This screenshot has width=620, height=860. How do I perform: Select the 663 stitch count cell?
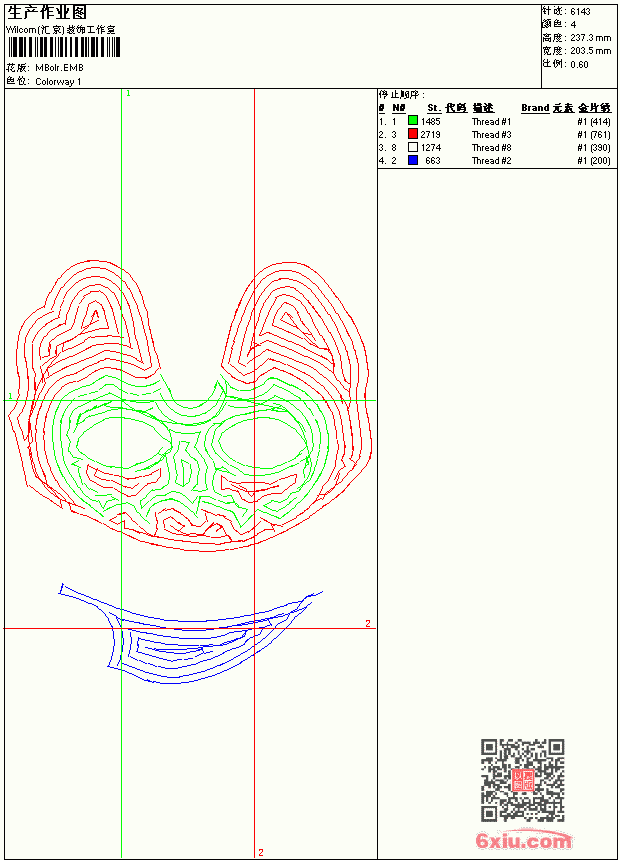click(x=433, y=161)
